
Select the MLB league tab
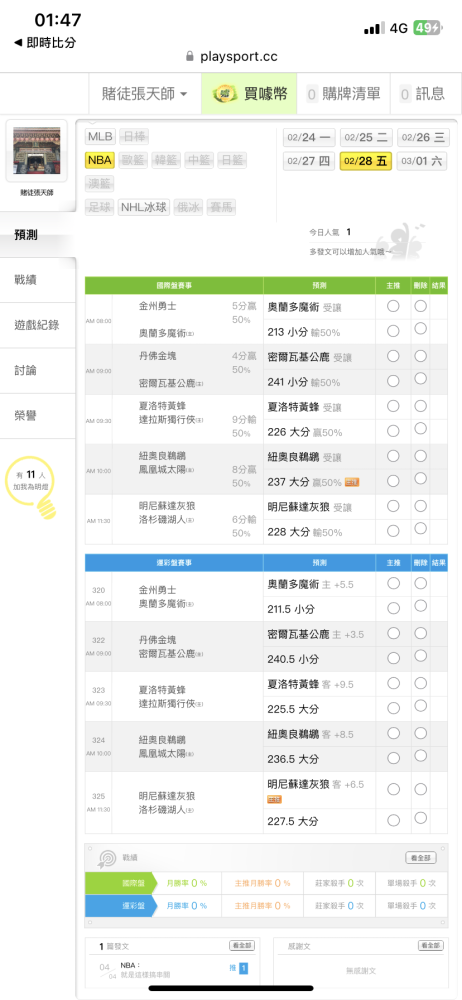click(100, 136)
